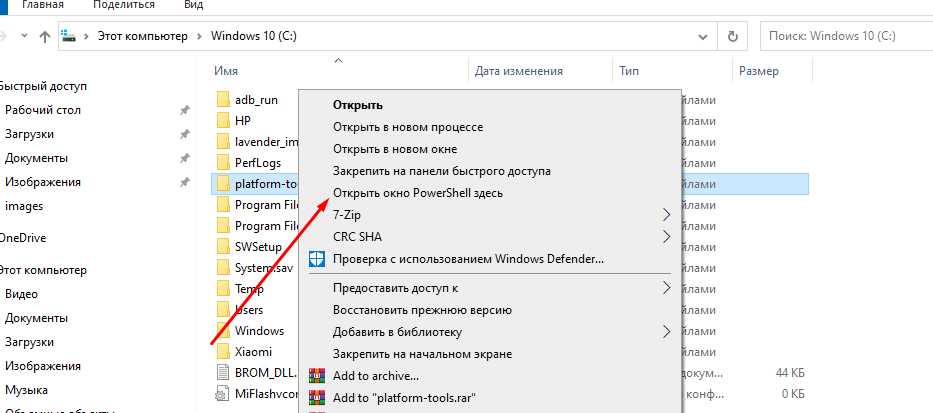The width and height of the screenshot is (933, 413).
Task: Sort by the Дата изменения column header
Action: [x=519, y=71]
